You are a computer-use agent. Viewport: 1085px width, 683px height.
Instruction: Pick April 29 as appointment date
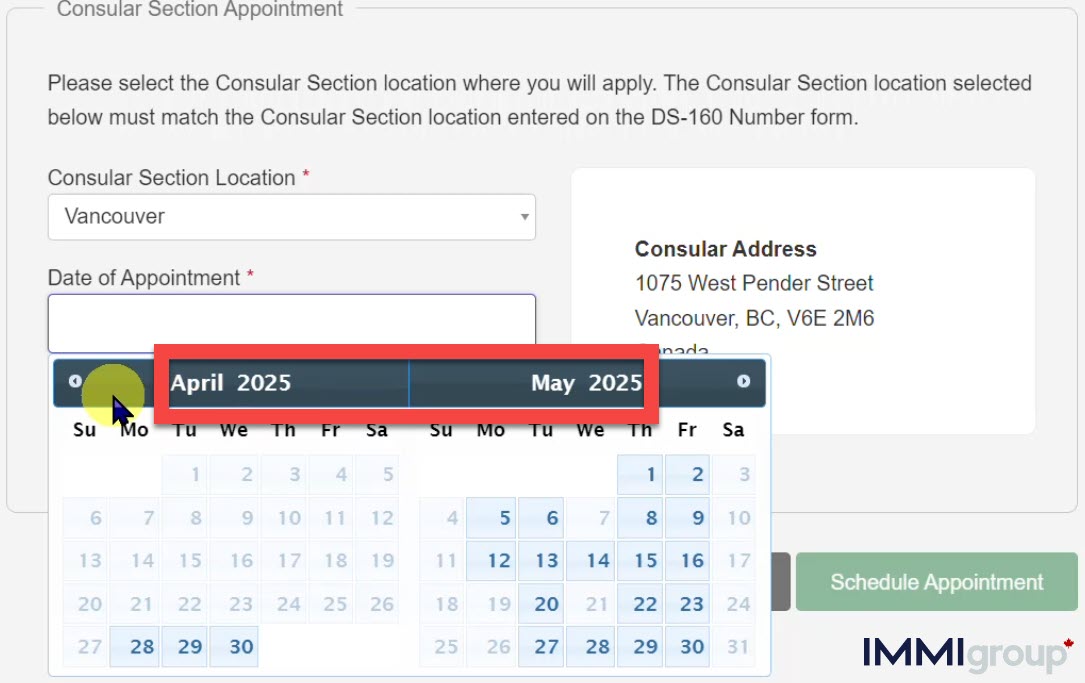point(184,647)
